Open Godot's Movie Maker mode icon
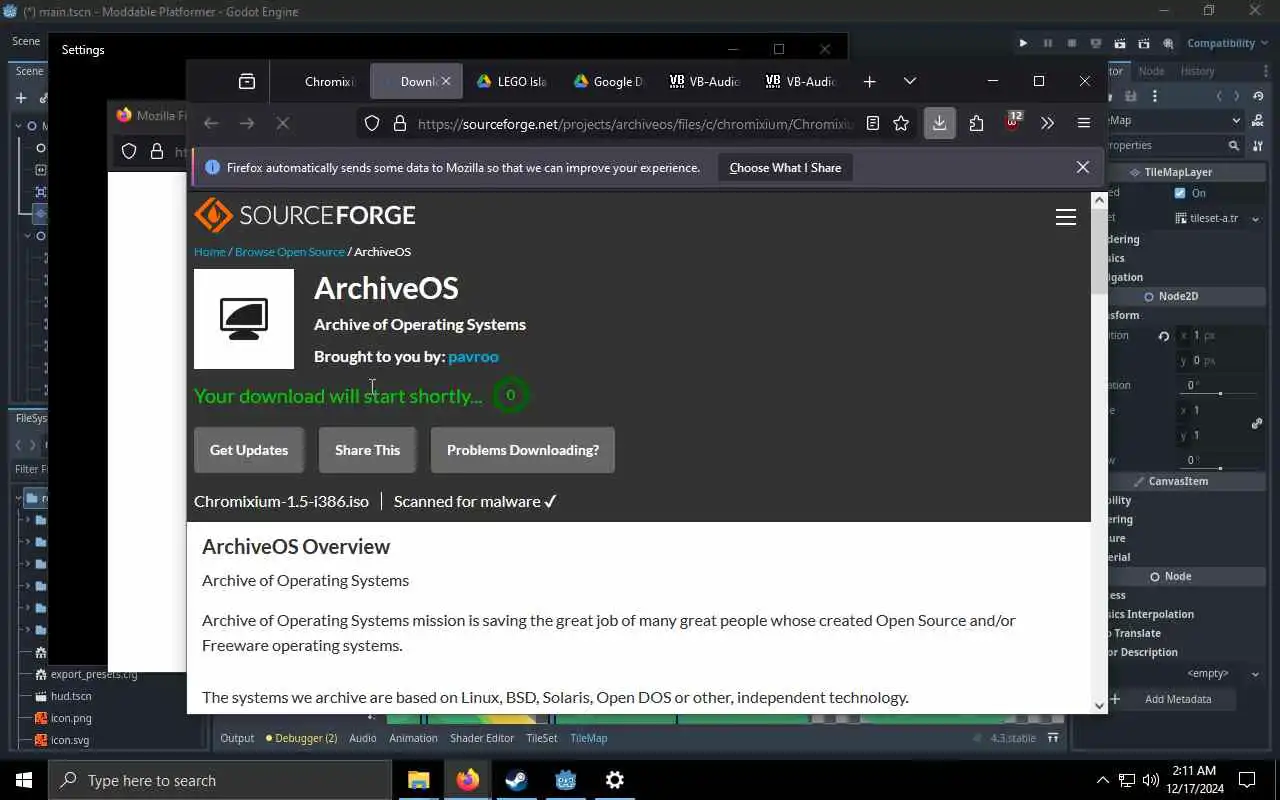This screenshot has height=800, width=1280. click(1168, 43)
